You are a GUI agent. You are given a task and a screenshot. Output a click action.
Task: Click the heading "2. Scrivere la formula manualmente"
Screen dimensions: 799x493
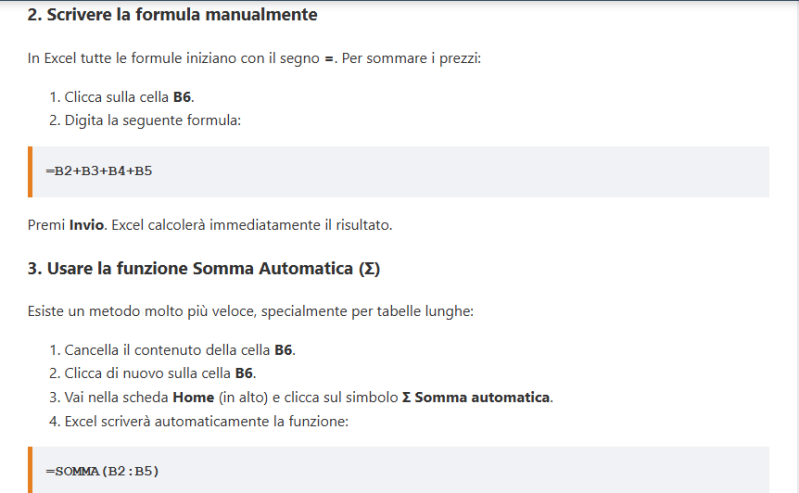point(172,15)
